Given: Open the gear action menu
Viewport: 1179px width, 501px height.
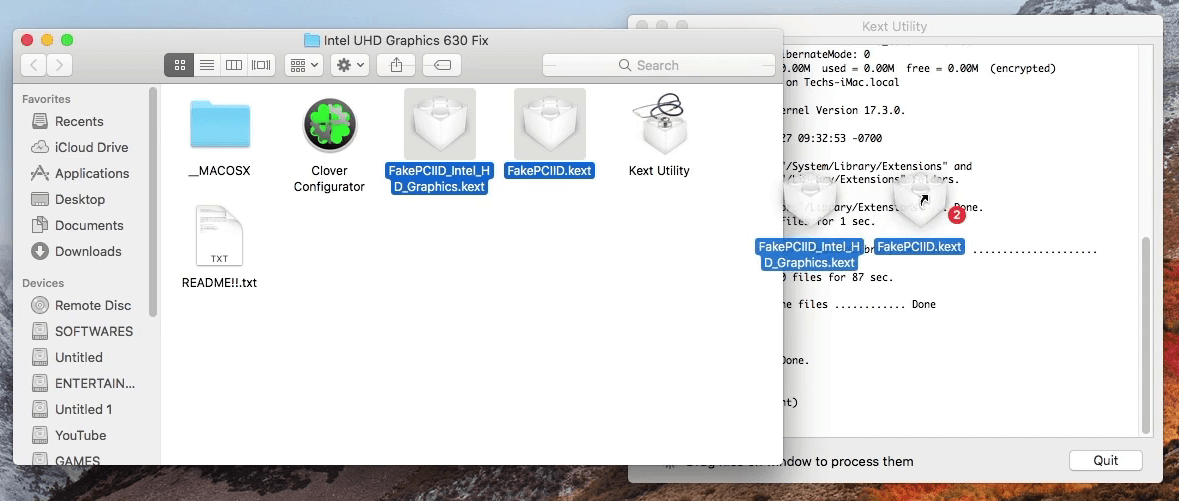Looking at the screenshot, I should pos(350,65).
